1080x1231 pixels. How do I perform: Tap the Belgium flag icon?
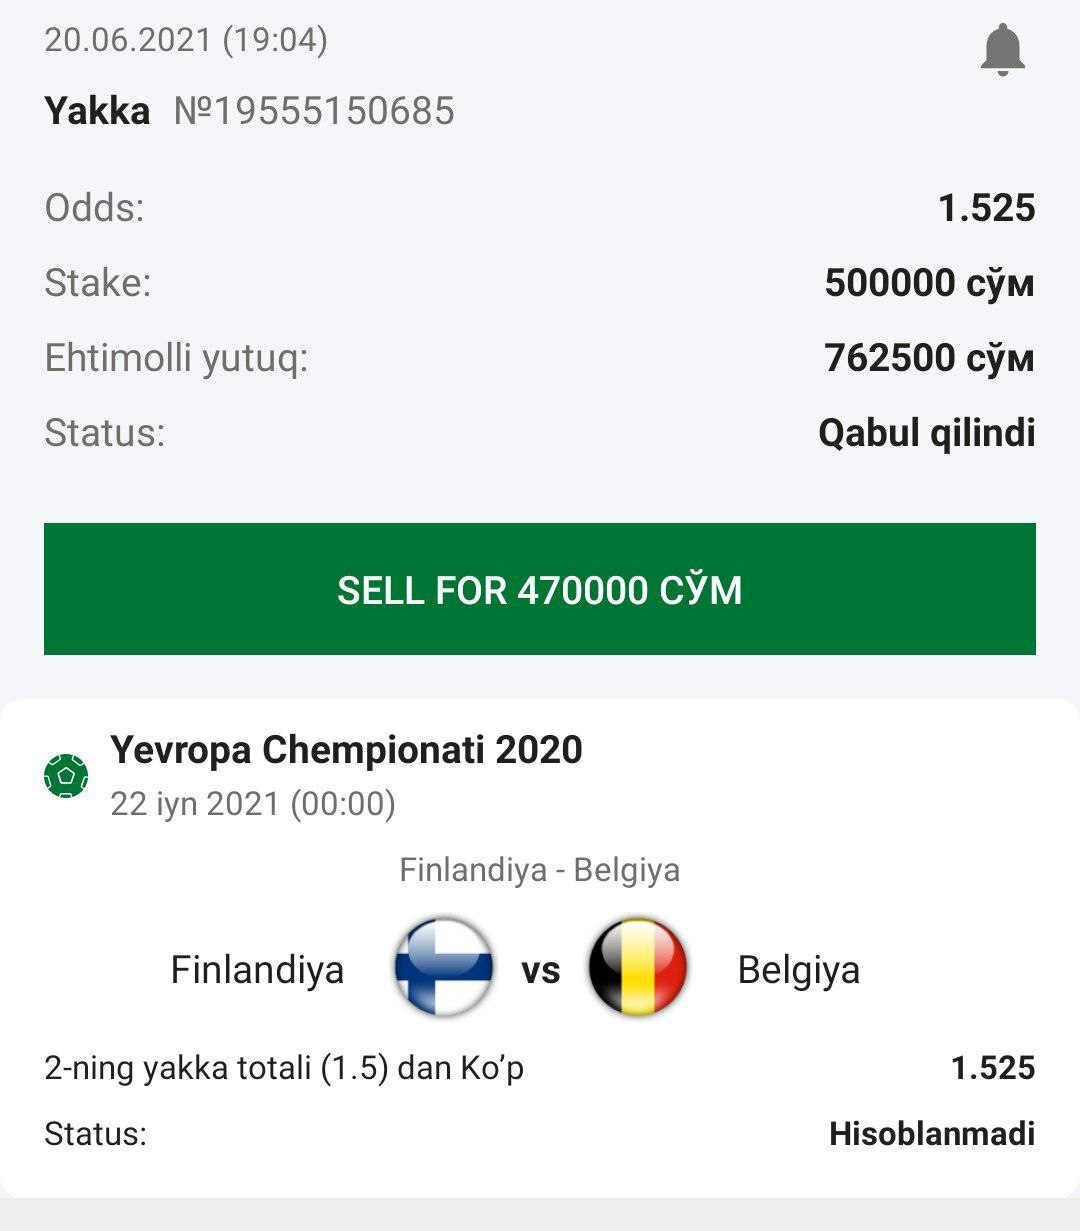pyautogui.click(x=637, y=967)
